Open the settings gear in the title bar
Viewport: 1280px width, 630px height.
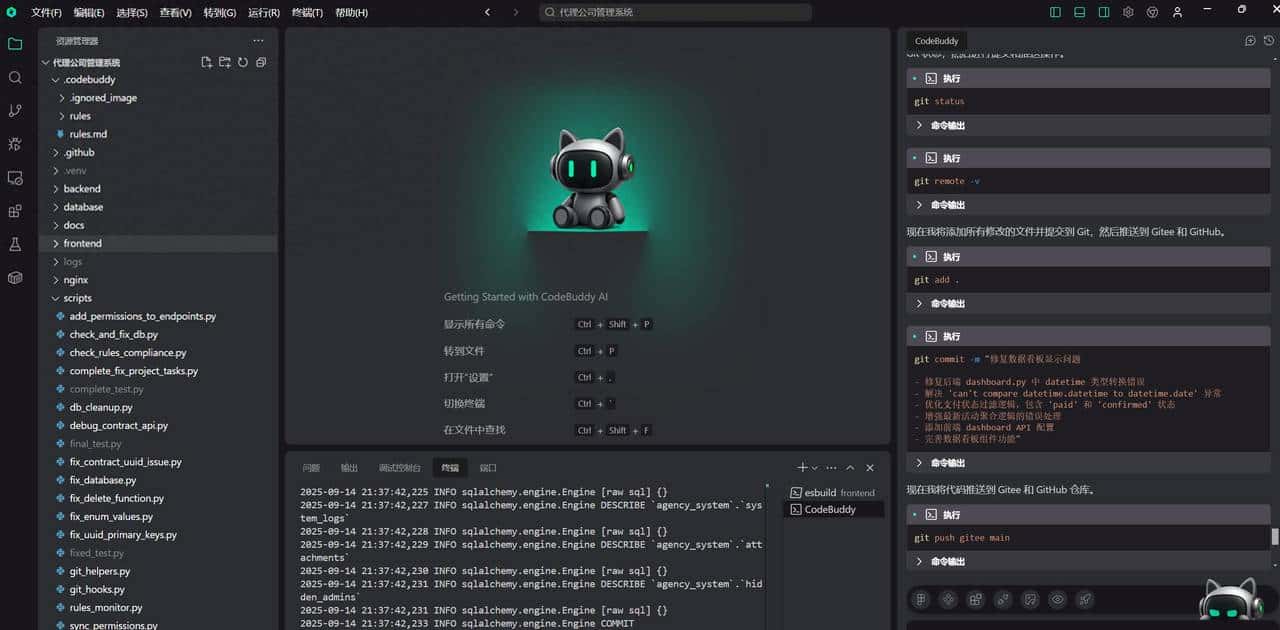point(1128,12)
